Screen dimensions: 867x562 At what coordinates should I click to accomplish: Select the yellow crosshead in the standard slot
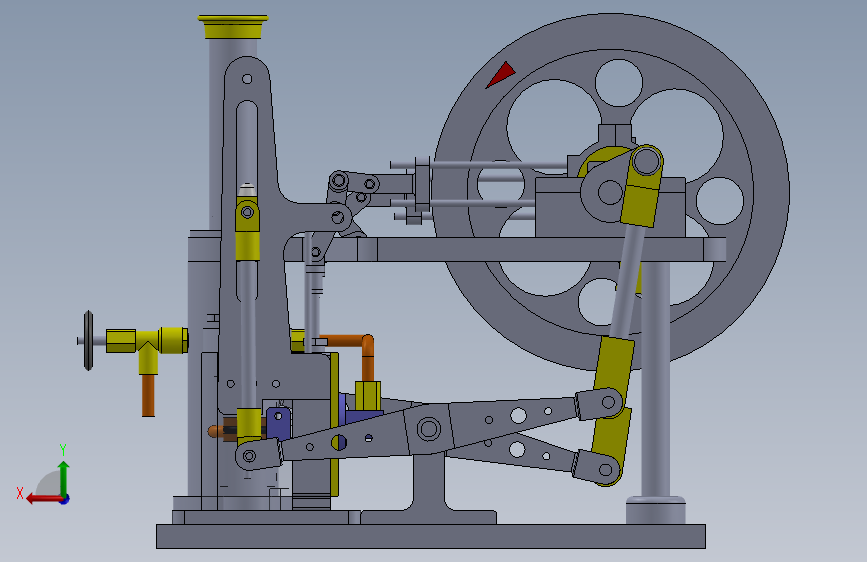247,230
